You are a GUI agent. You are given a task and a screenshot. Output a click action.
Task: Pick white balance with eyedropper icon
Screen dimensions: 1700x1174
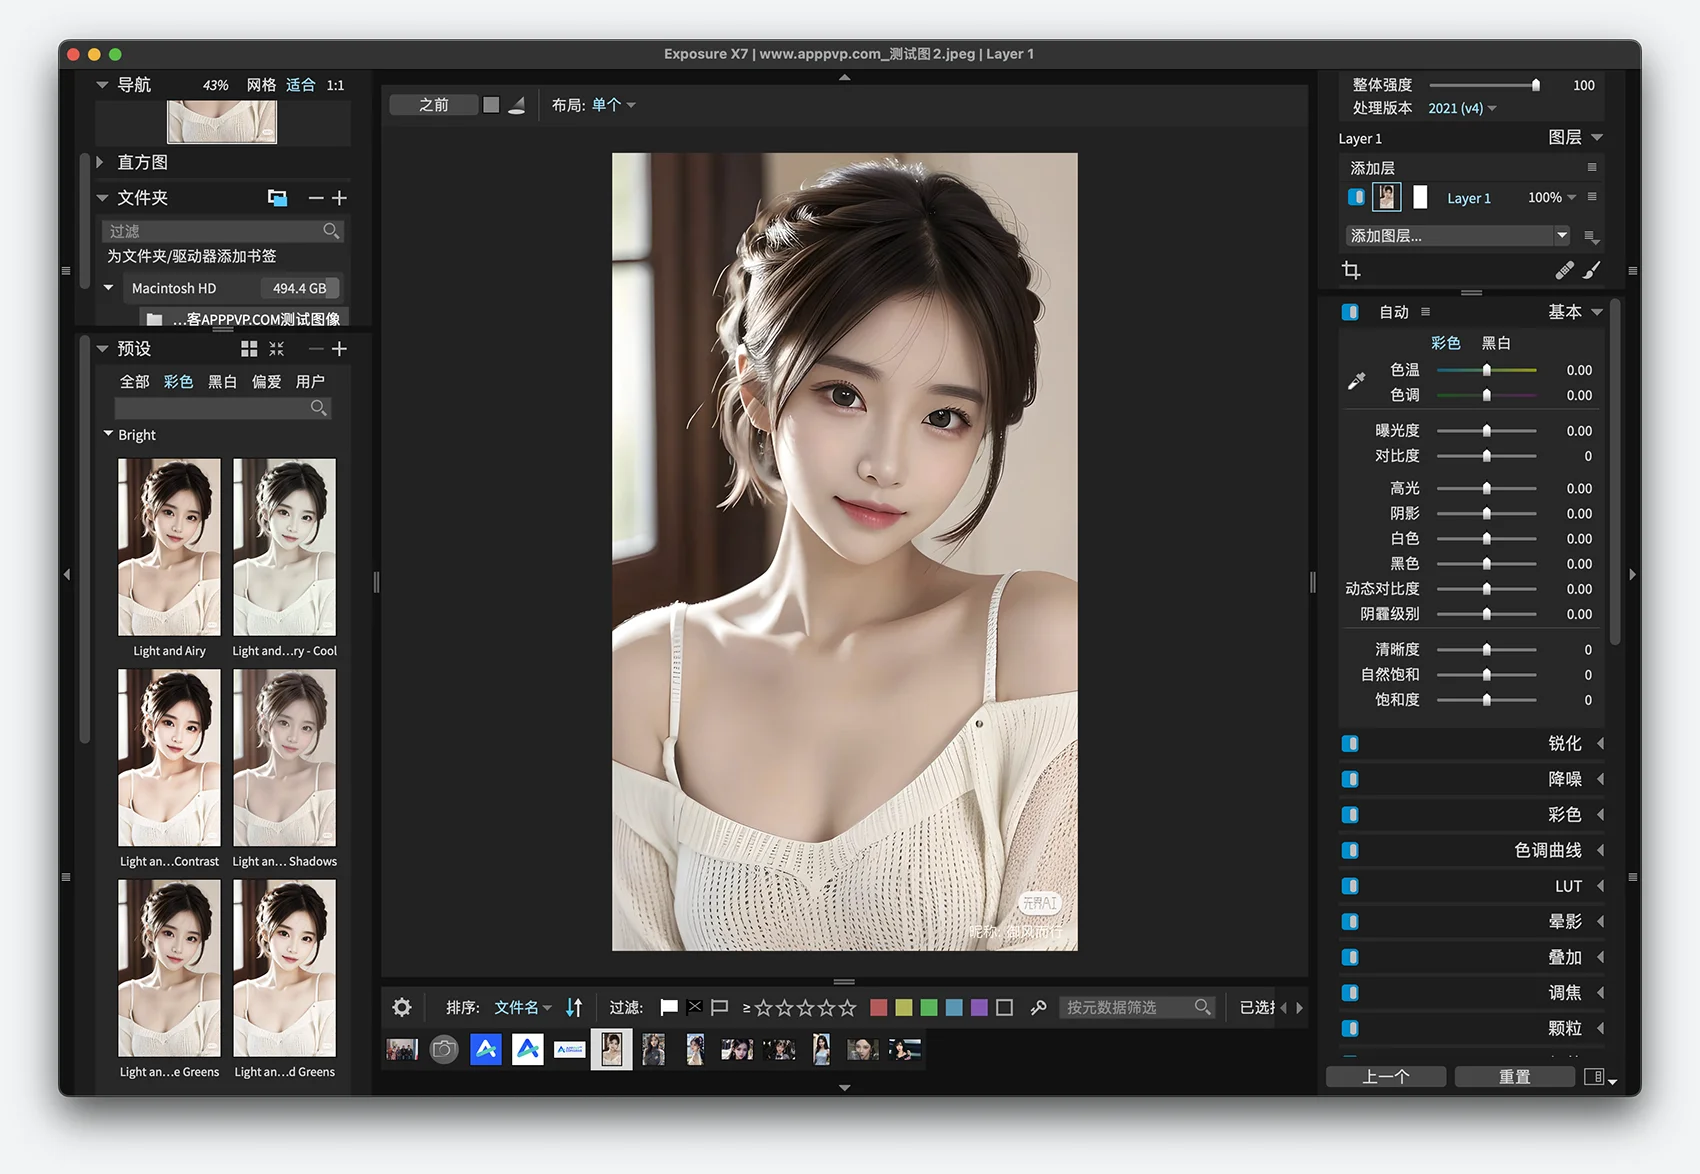coord(1356,381)
